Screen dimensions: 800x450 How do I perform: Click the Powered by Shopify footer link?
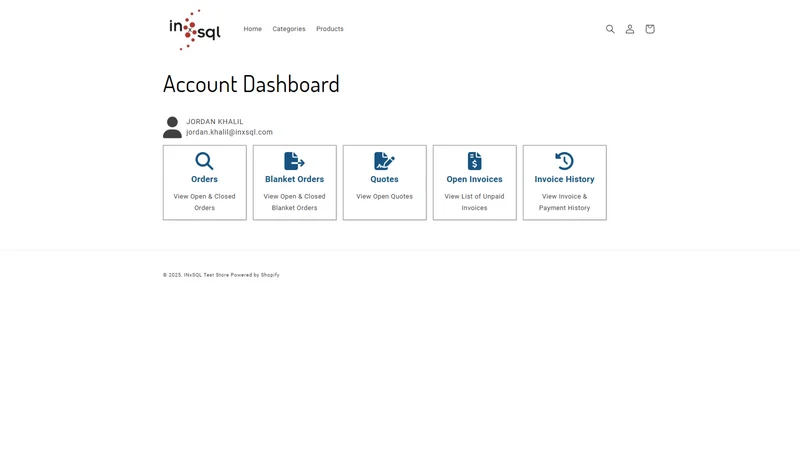255,275
